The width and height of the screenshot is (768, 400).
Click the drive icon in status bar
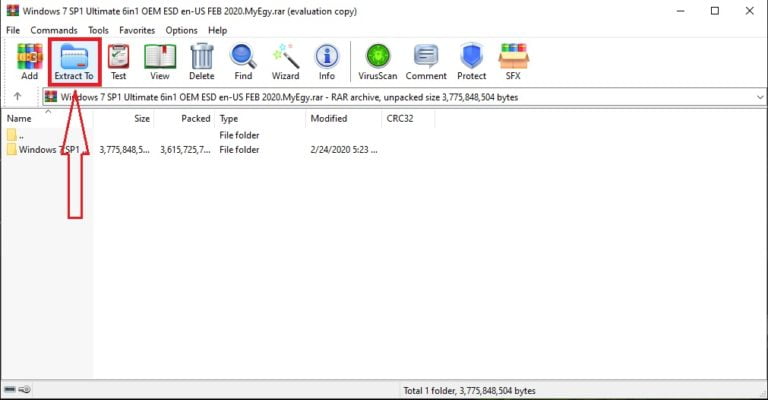click(x=10, y=389)
